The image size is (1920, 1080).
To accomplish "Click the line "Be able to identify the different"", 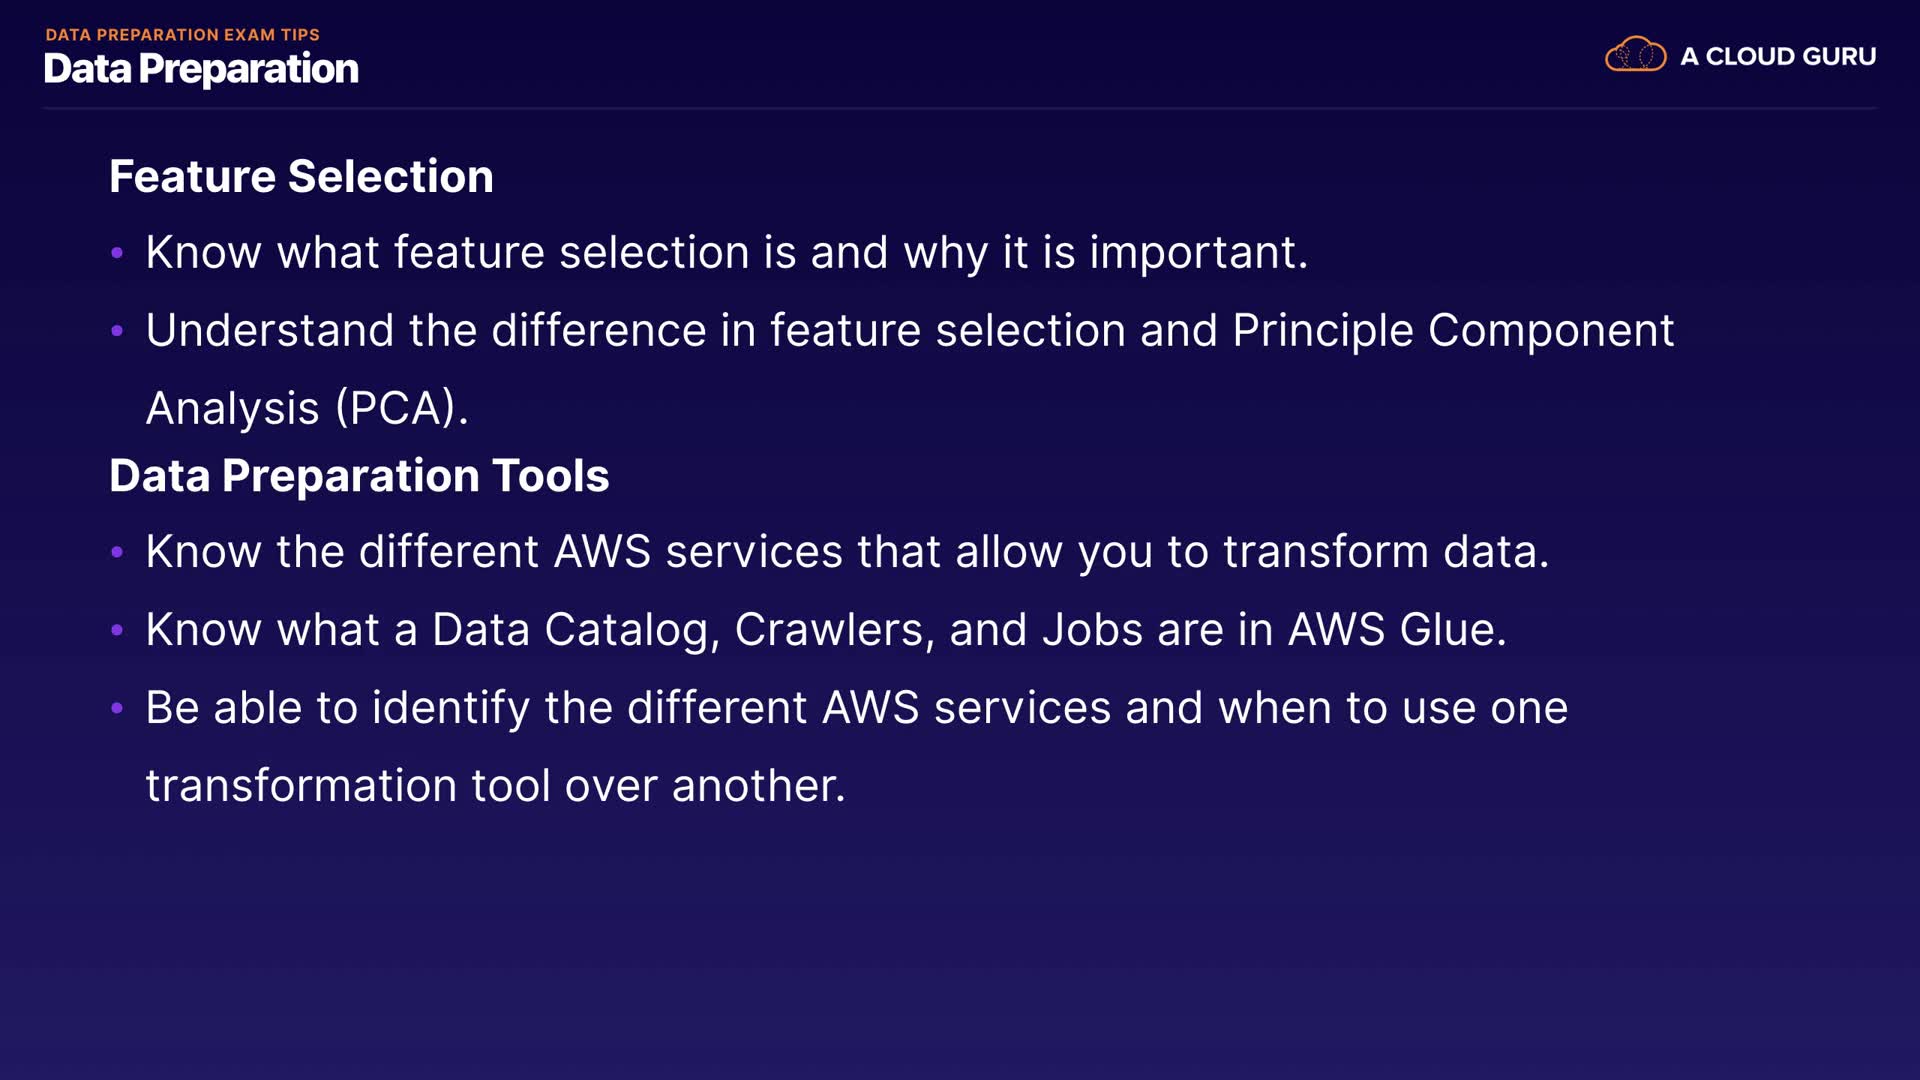I will point(856,708).
